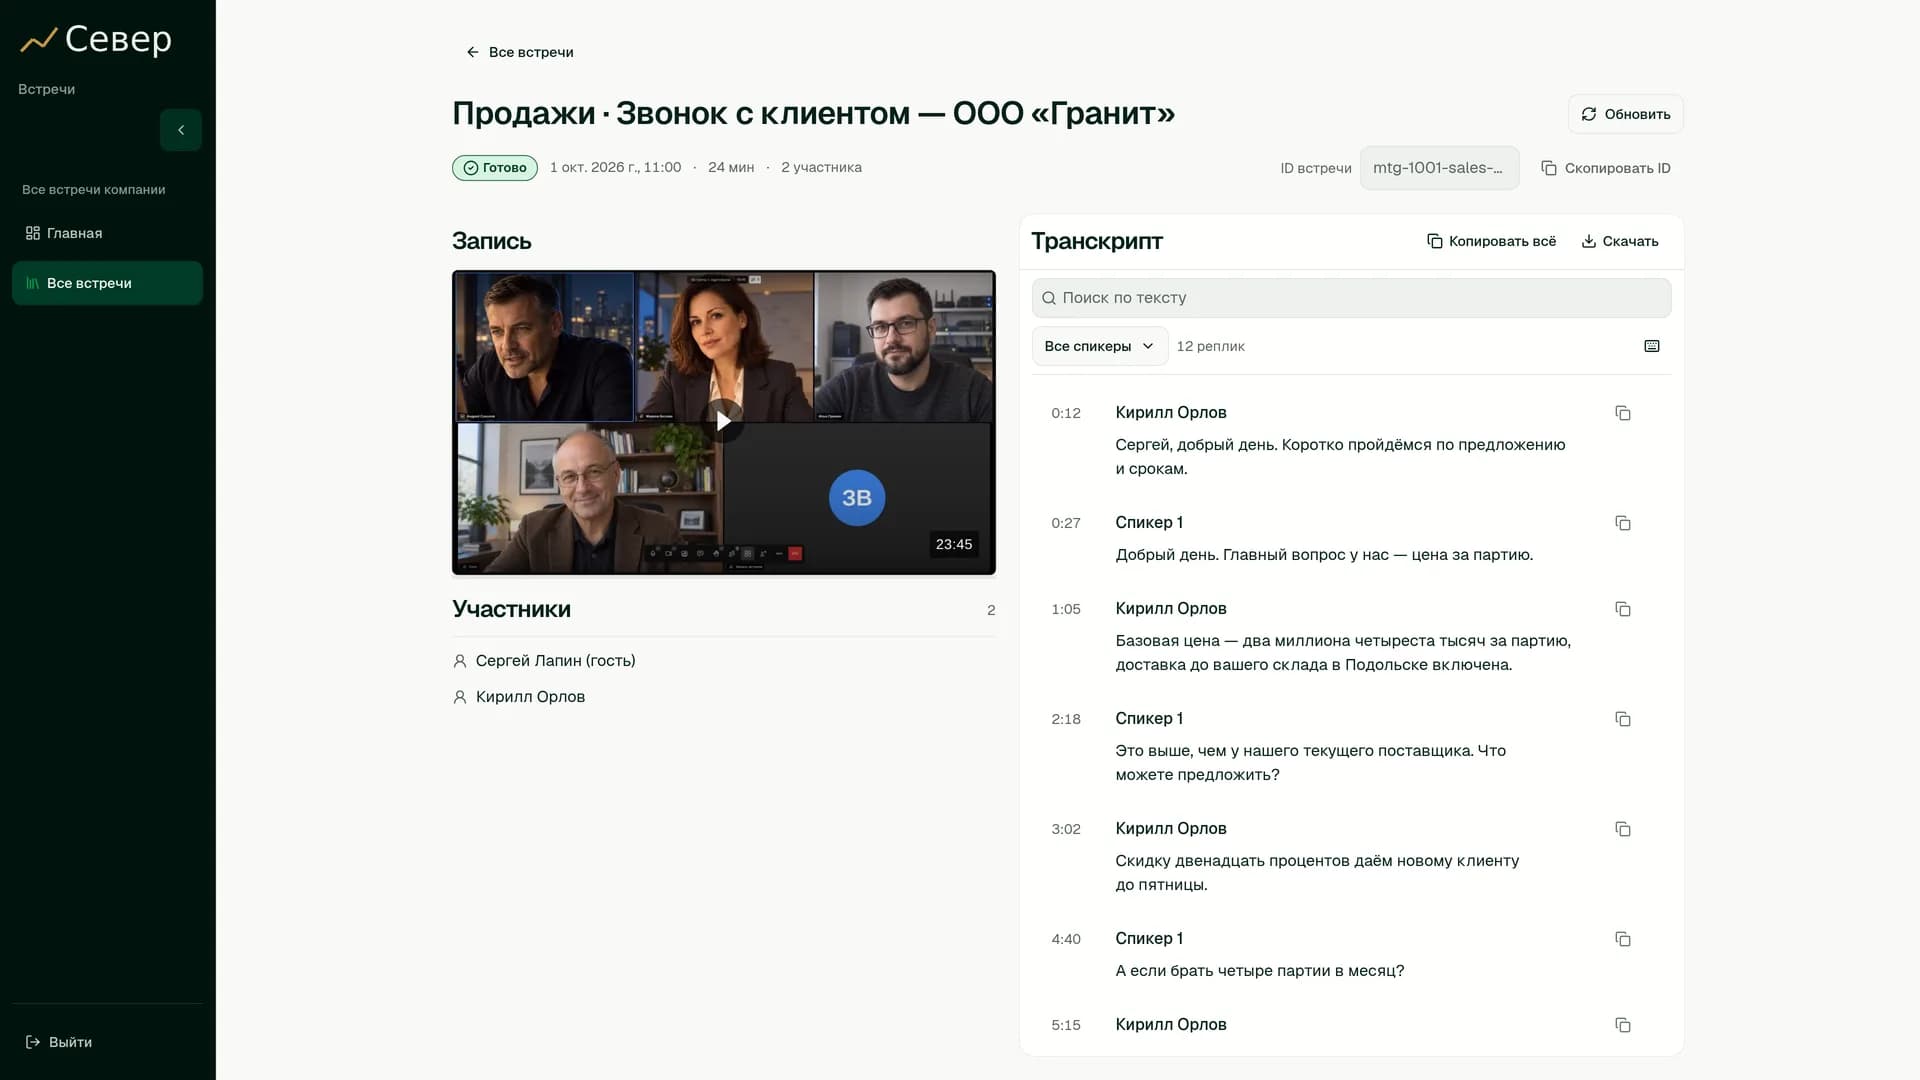Copy the 0:27 Спикер 1 remark
This screenshot has height=1080, width=1920.
pyautogui.click(x=1623, y=523)
